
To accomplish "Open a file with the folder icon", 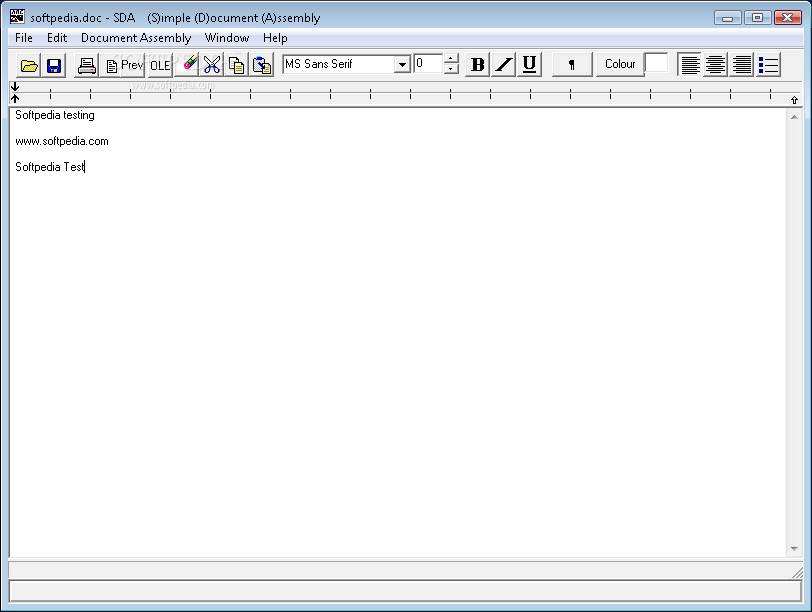I will [x=29, y=66].
